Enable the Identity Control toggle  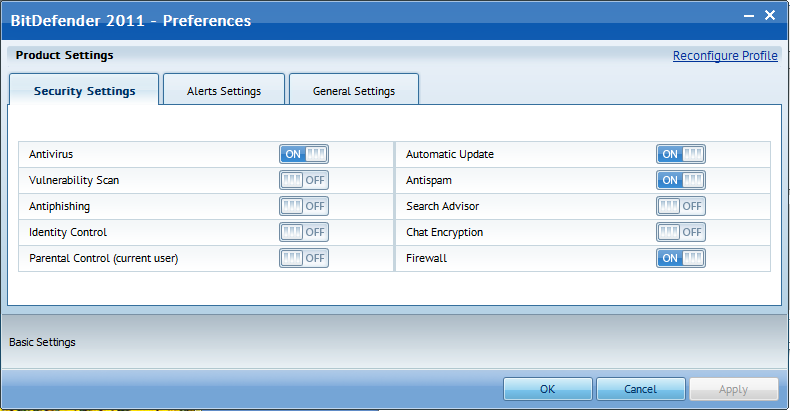coord(304,232)
